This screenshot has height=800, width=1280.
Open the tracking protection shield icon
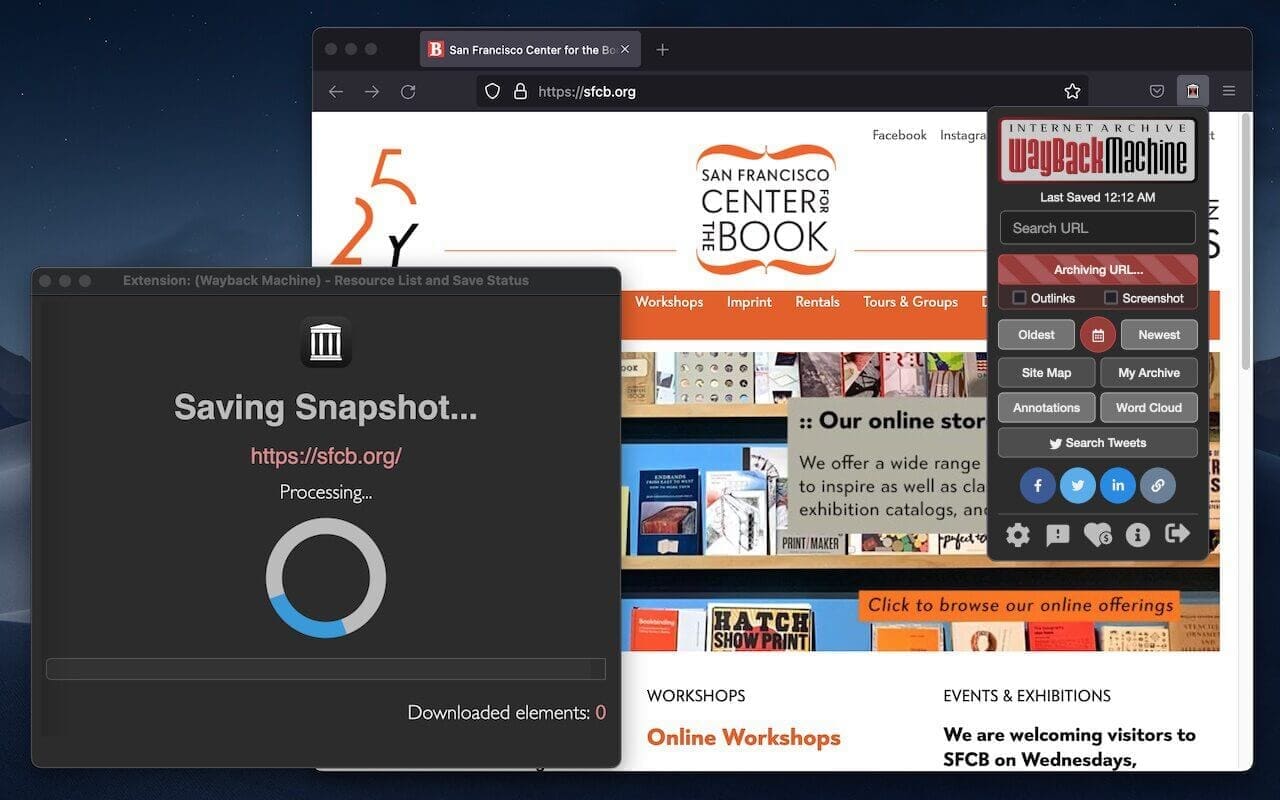pos(492,91)
